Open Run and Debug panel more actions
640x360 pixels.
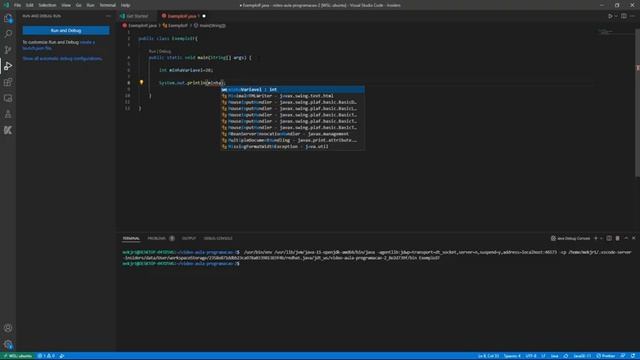click(108, 16)
